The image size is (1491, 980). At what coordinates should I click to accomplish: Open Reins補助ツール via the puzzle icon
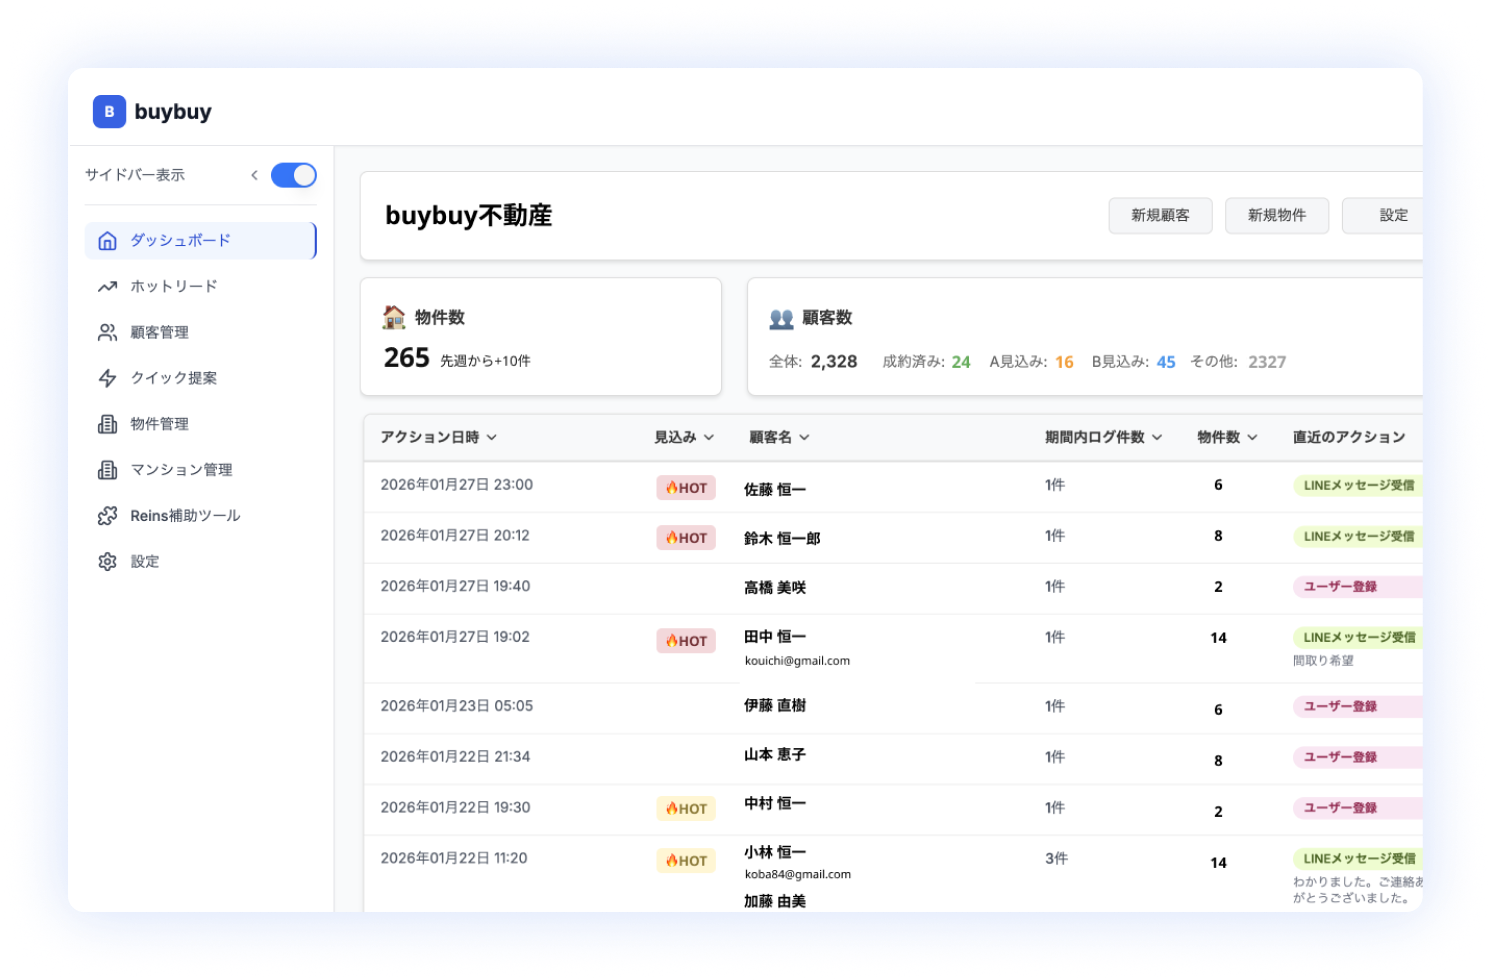[x=107, y=516]
